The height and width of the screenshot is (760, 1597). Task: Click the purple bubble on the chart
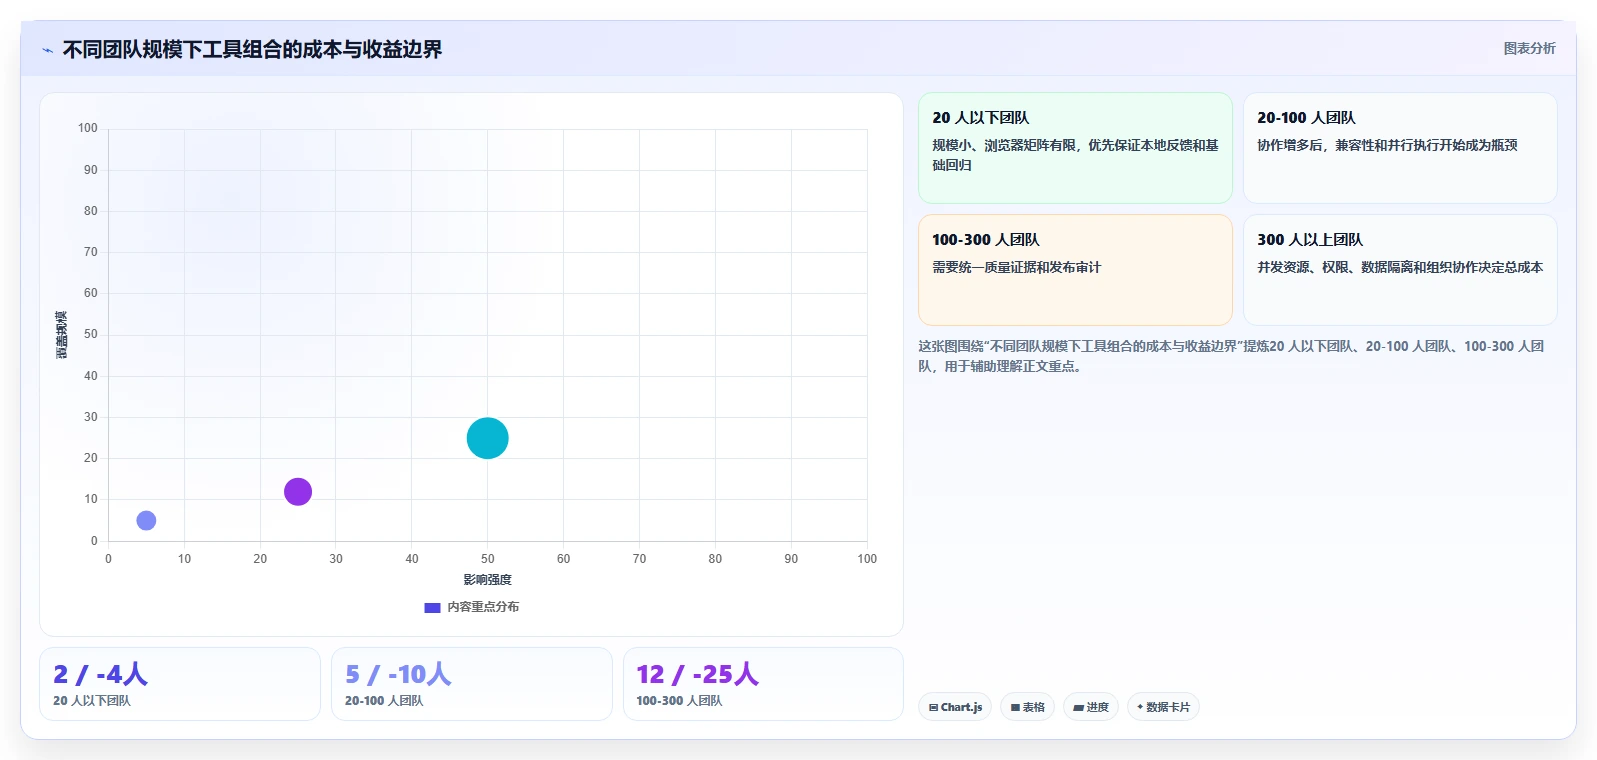298,491
